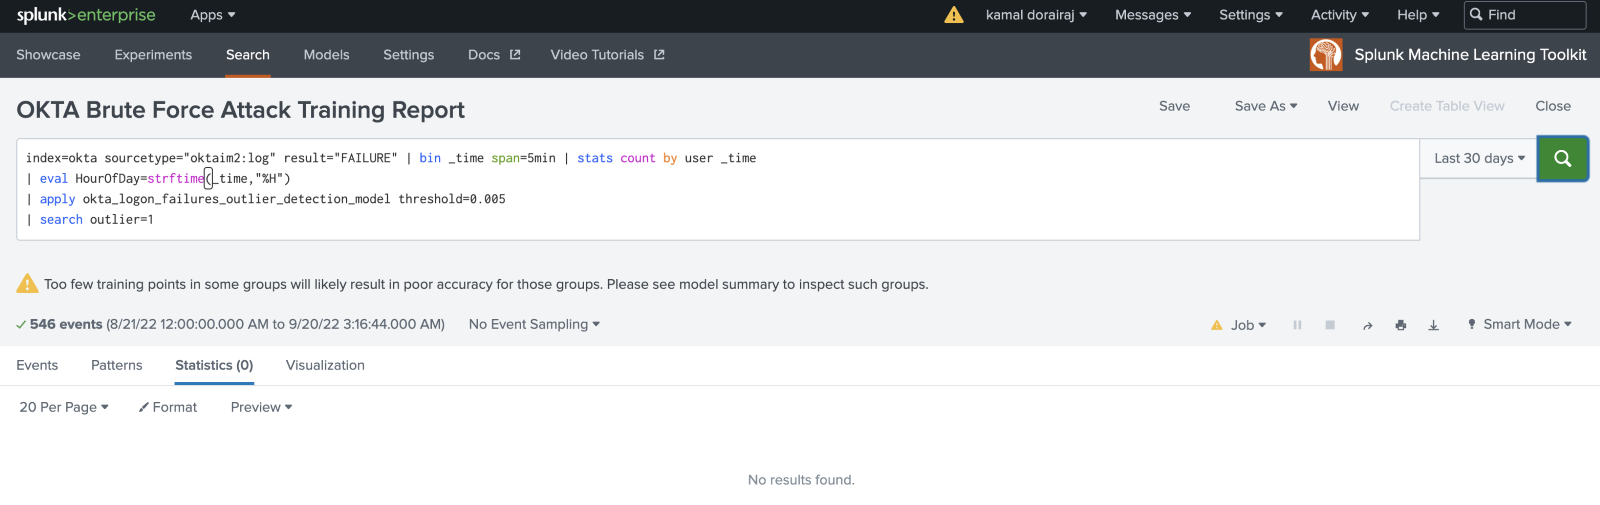
Task: Stop the search job
Action: [1330, 325]
